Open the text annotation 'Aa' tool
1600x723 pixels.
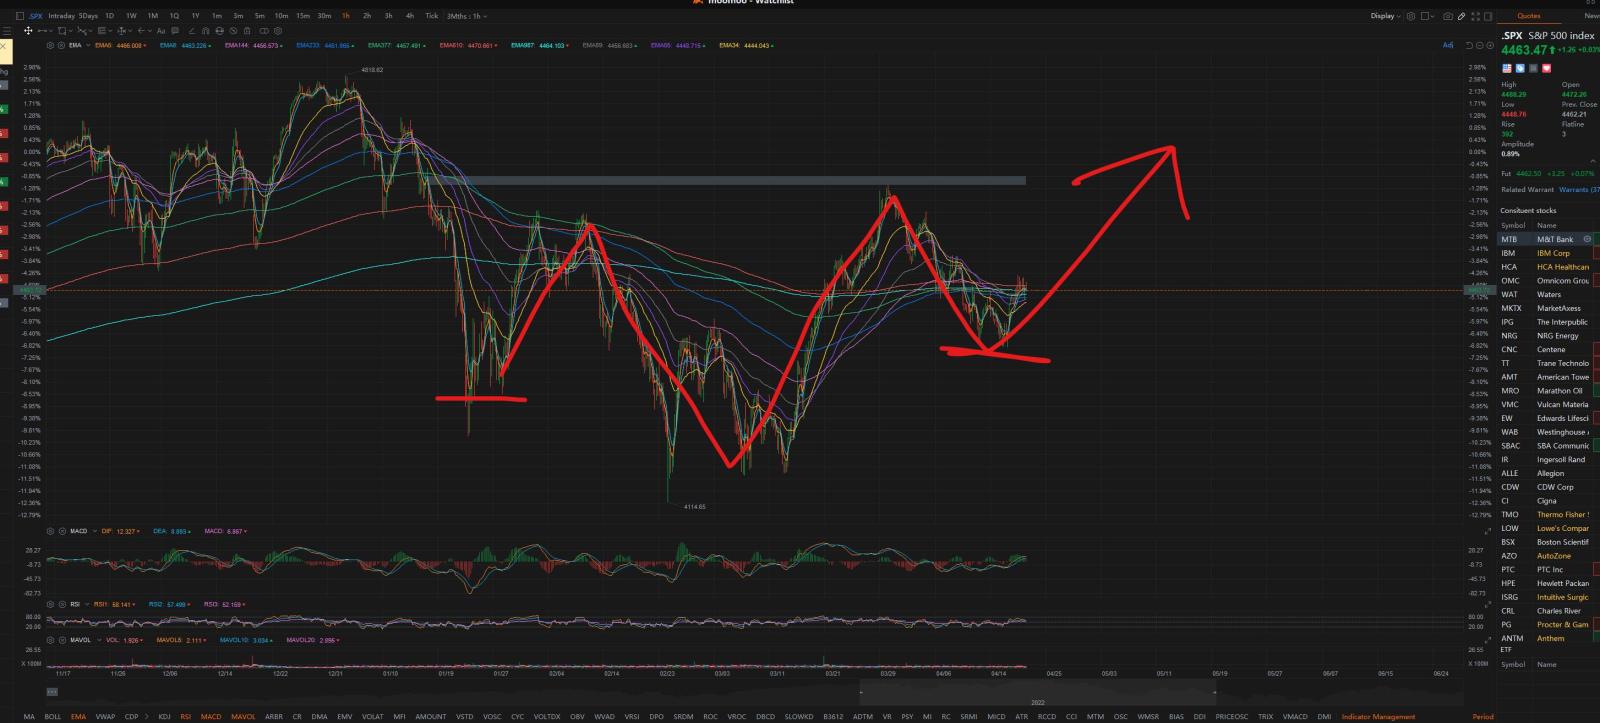pyautogui.click(x=161, y=31)
